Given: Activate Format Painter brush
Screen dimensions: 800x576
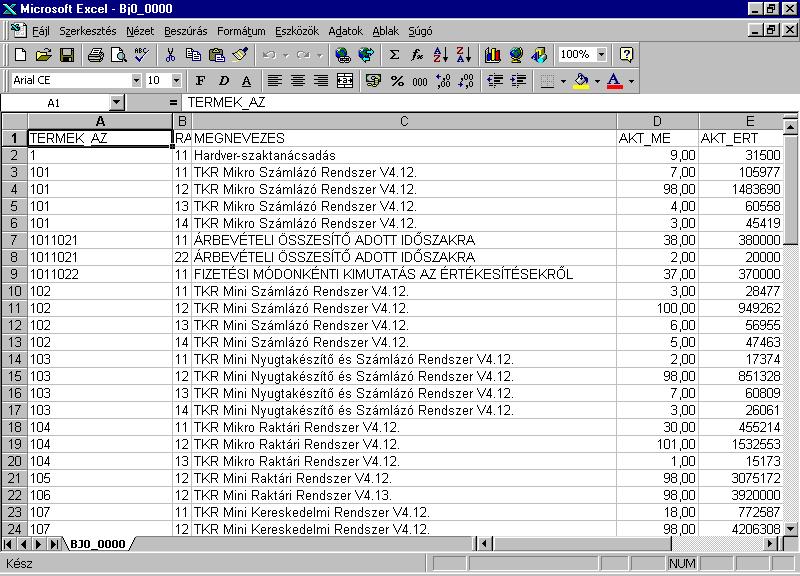Looking at the screenshot, I should (240, 55).
